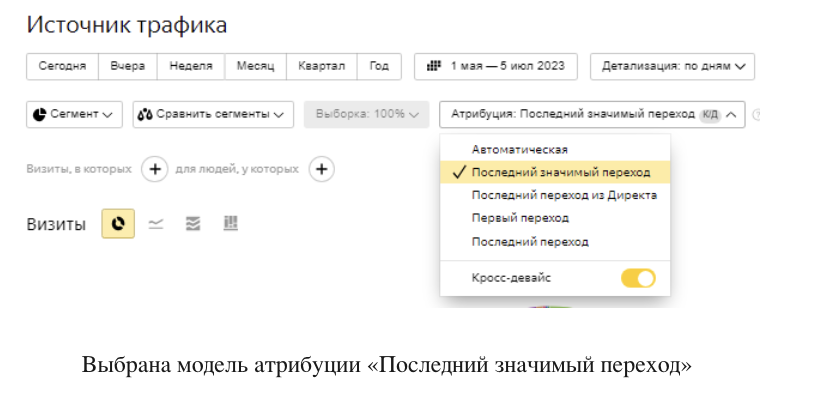Switch to the stacked area chart icon
This screenshot has height=394, width=814.
click(x=193, y=224)
